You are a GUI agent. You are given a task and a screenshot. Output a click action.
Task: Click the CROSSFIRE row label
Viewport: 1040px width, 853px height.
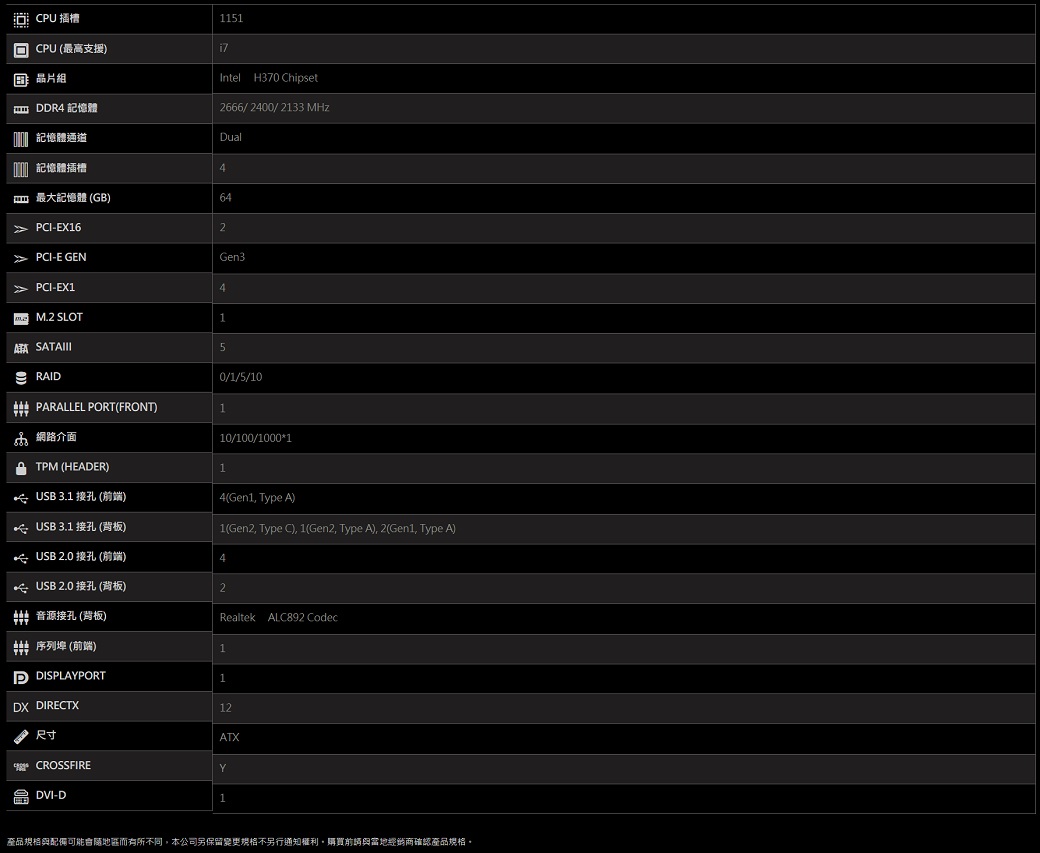tap(63, 766)
